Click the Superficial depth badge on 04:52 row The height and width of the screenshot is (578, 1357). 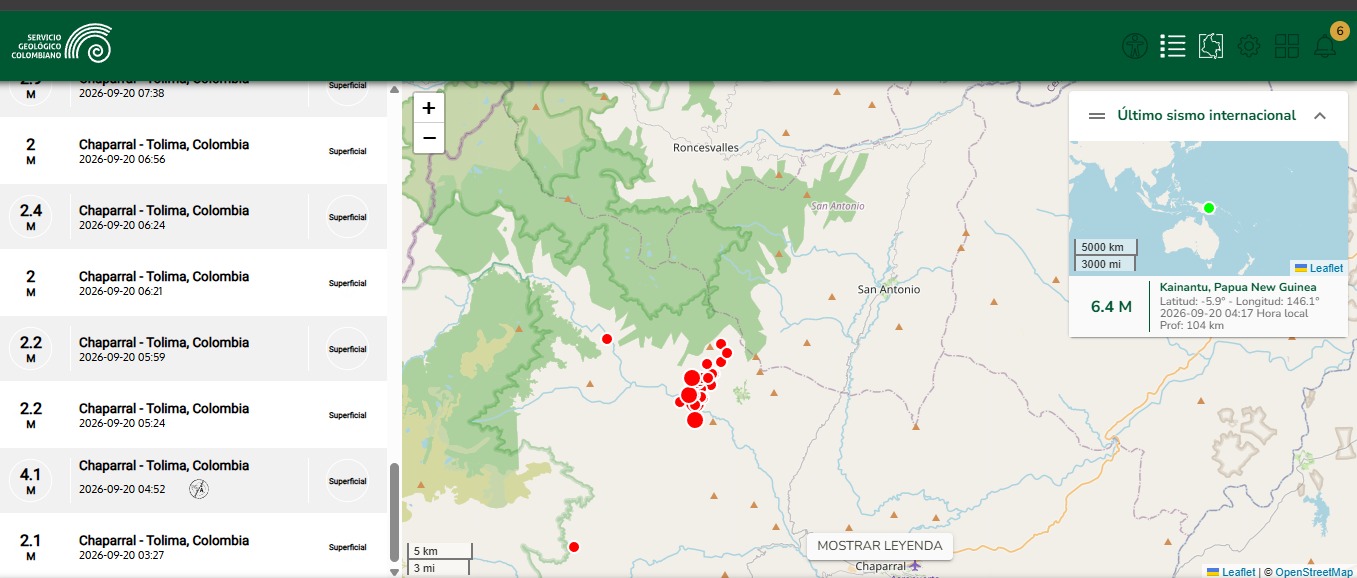[x=348, y=481]
